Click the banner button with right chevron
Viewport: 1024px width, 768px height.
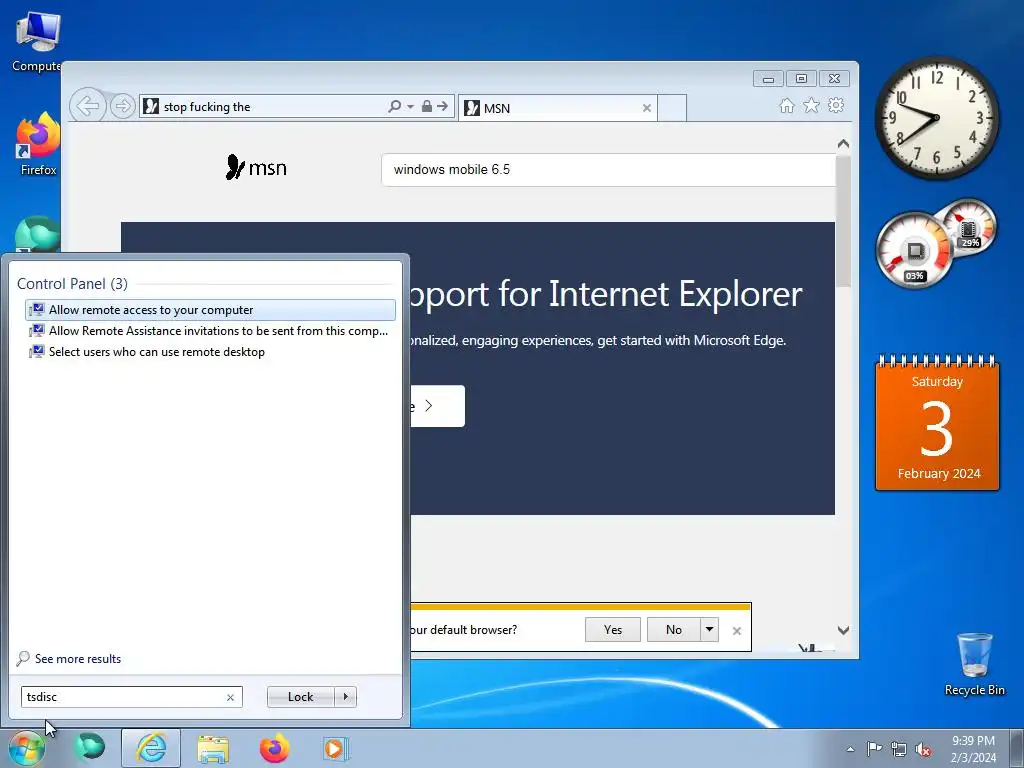(x=438, y=406)
